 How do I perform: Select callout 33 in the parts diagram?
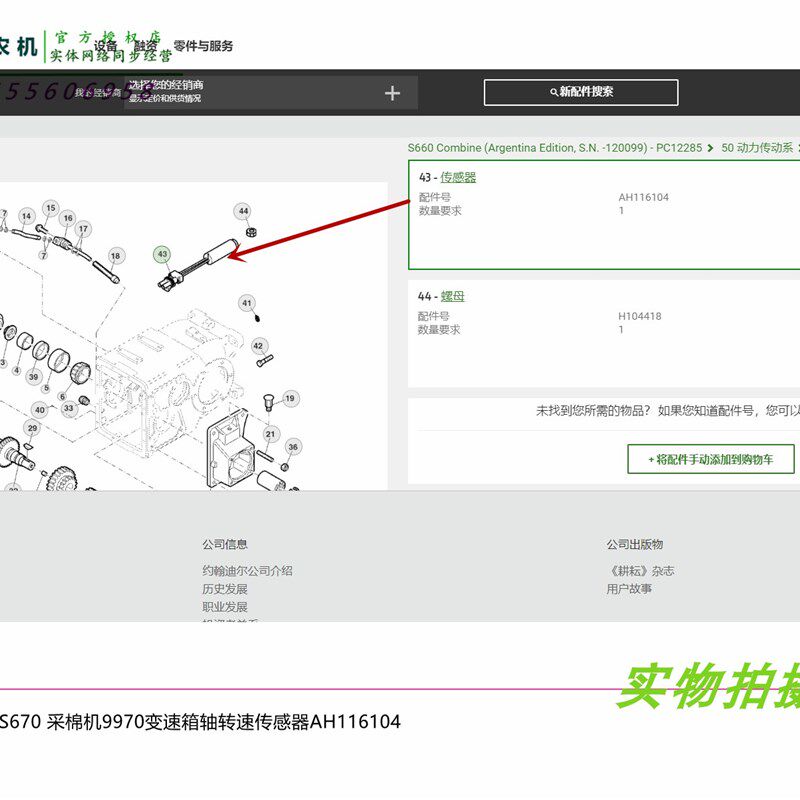[x=68, y=408]
